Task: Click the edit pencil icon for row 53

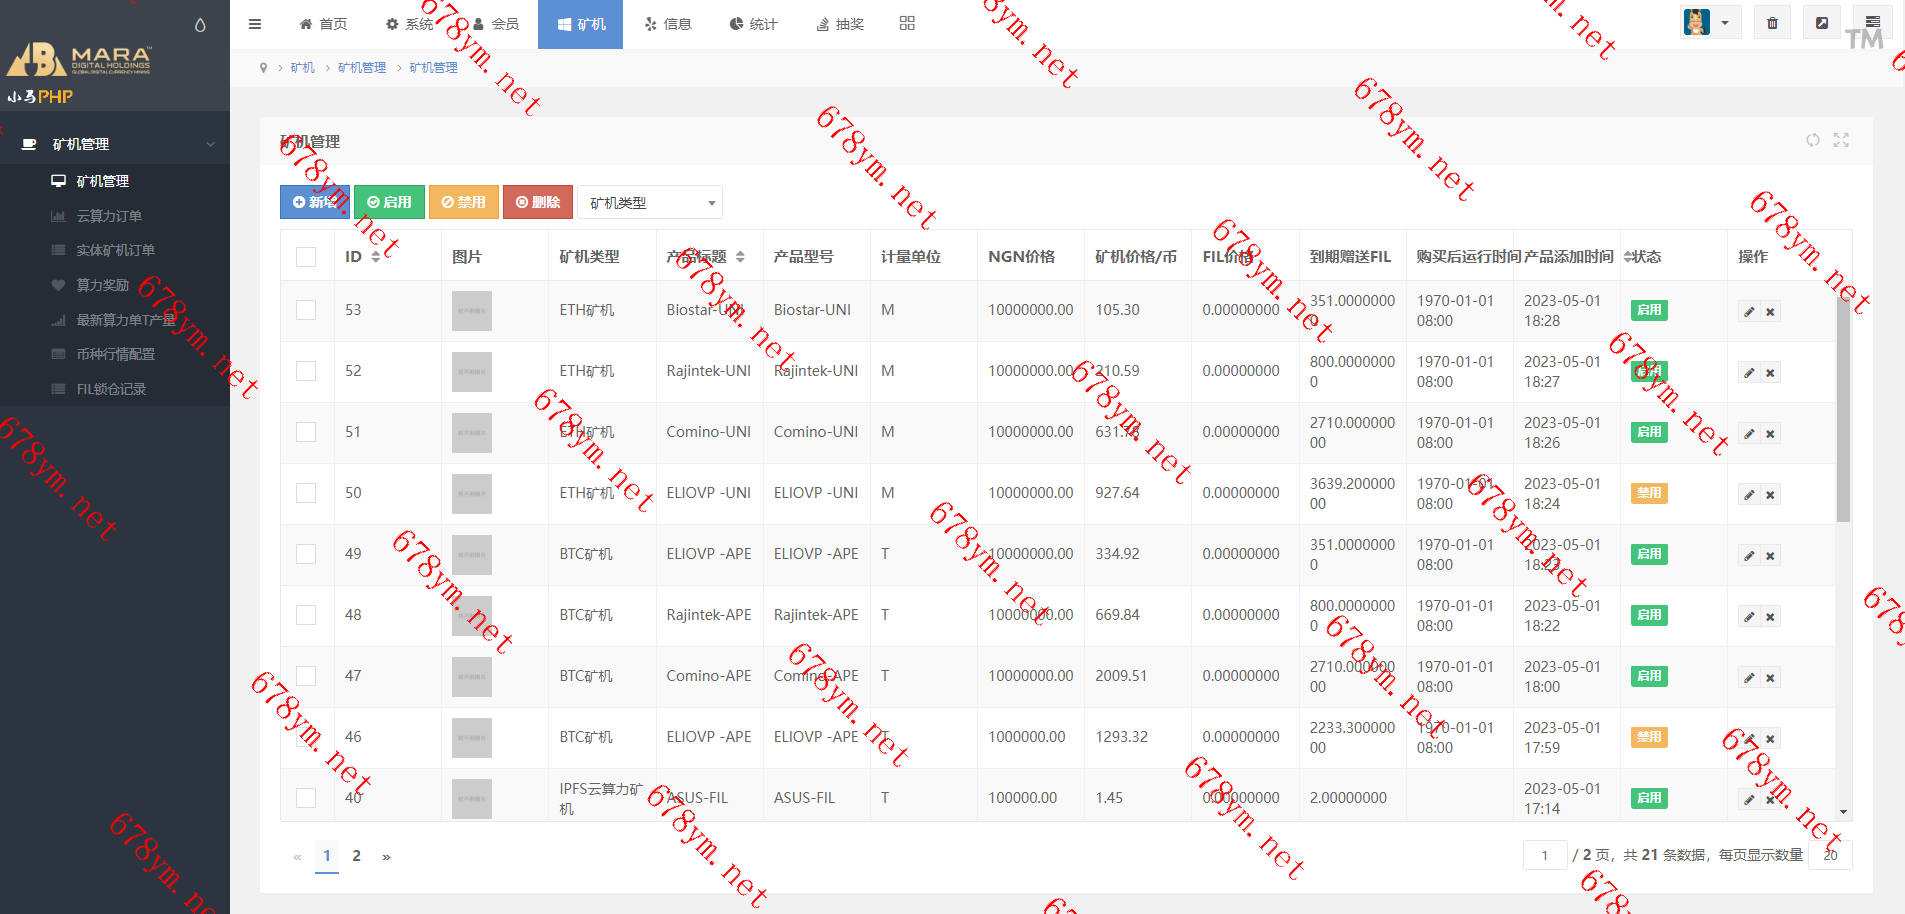Action: coord(1749,312)
